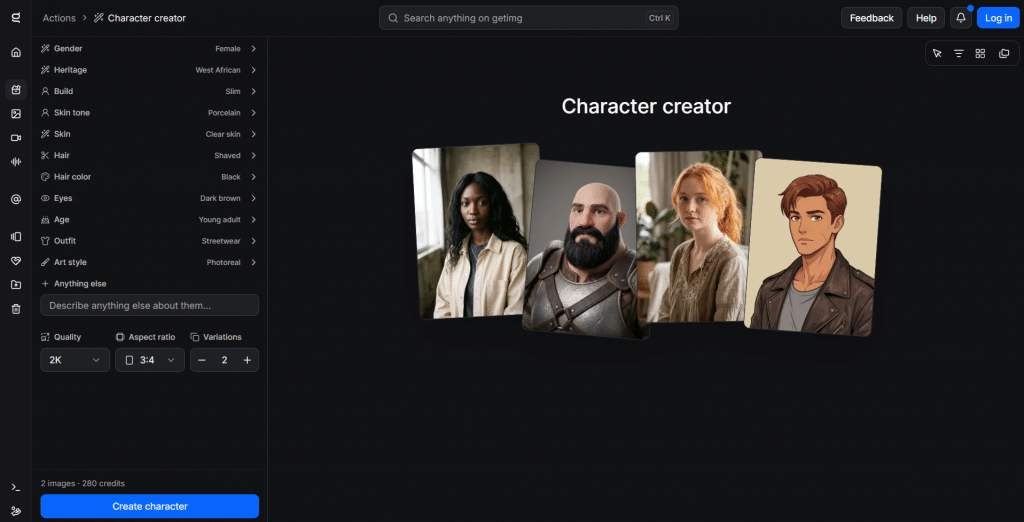Click the Ctrl K shortcut badge
This screenshot has height=522, width=1024.
coord(660,18)
